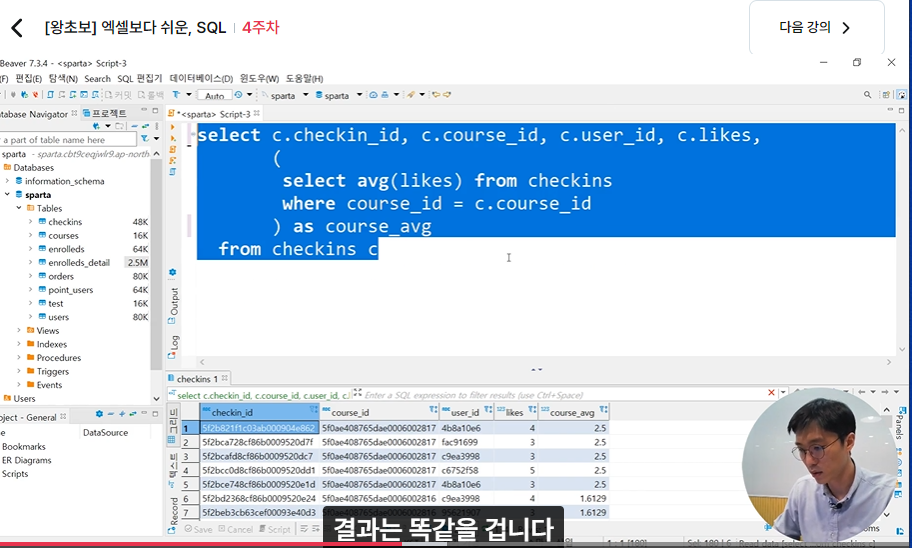This screenshot has width=912, height=548.
Task: Switch to Database Navigator tab
Action: coord(35,114)
